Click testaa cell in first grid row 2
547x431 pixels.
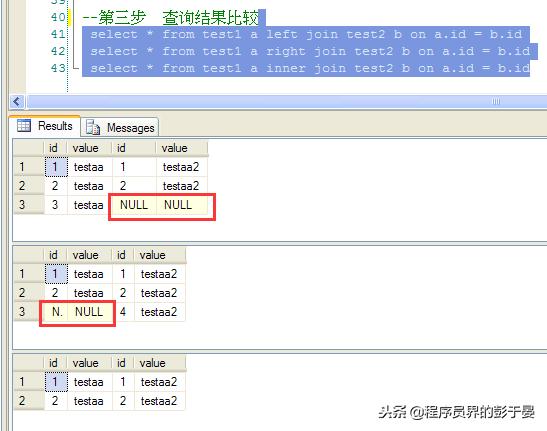pyautogui.click(x=90, y=186)
